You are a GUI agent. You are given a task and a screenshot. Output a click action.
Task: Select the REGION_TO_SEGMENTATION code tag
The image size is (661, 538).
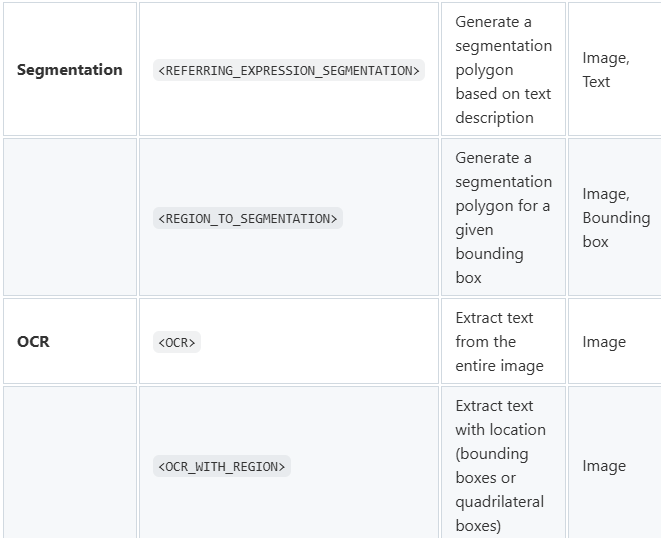[248, 218]
